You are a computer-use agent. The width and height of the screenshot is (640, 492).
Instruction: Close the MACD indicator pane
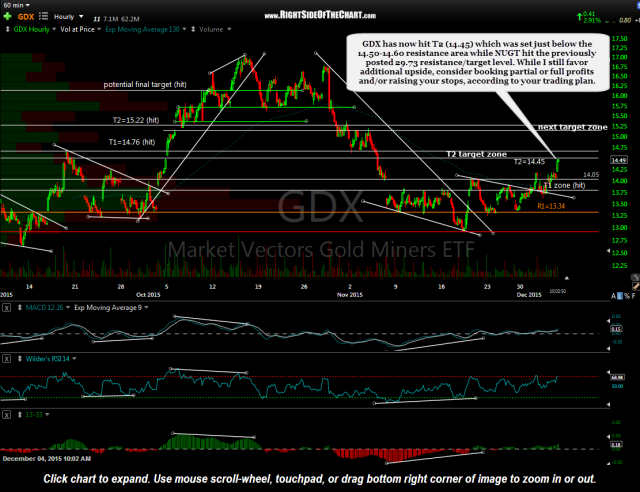(x=7, y=307)
